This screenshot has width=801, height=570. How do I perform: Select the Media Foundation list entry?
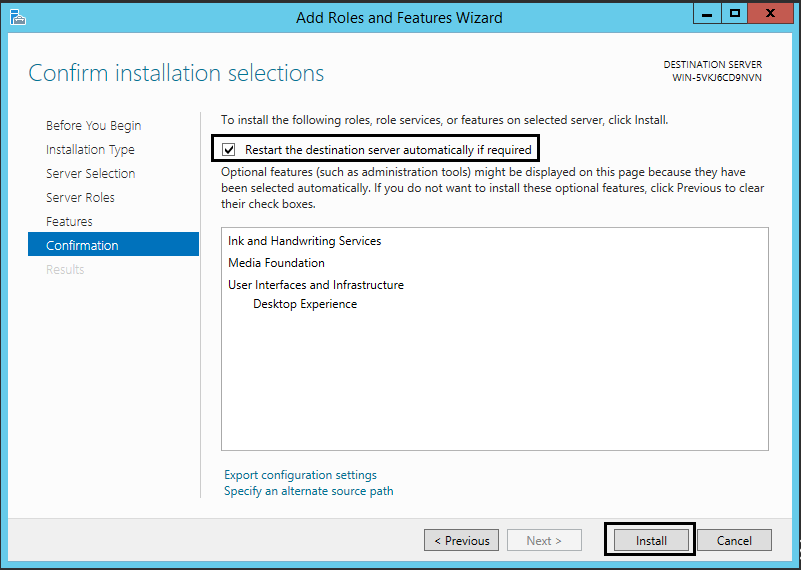(276, 263)
